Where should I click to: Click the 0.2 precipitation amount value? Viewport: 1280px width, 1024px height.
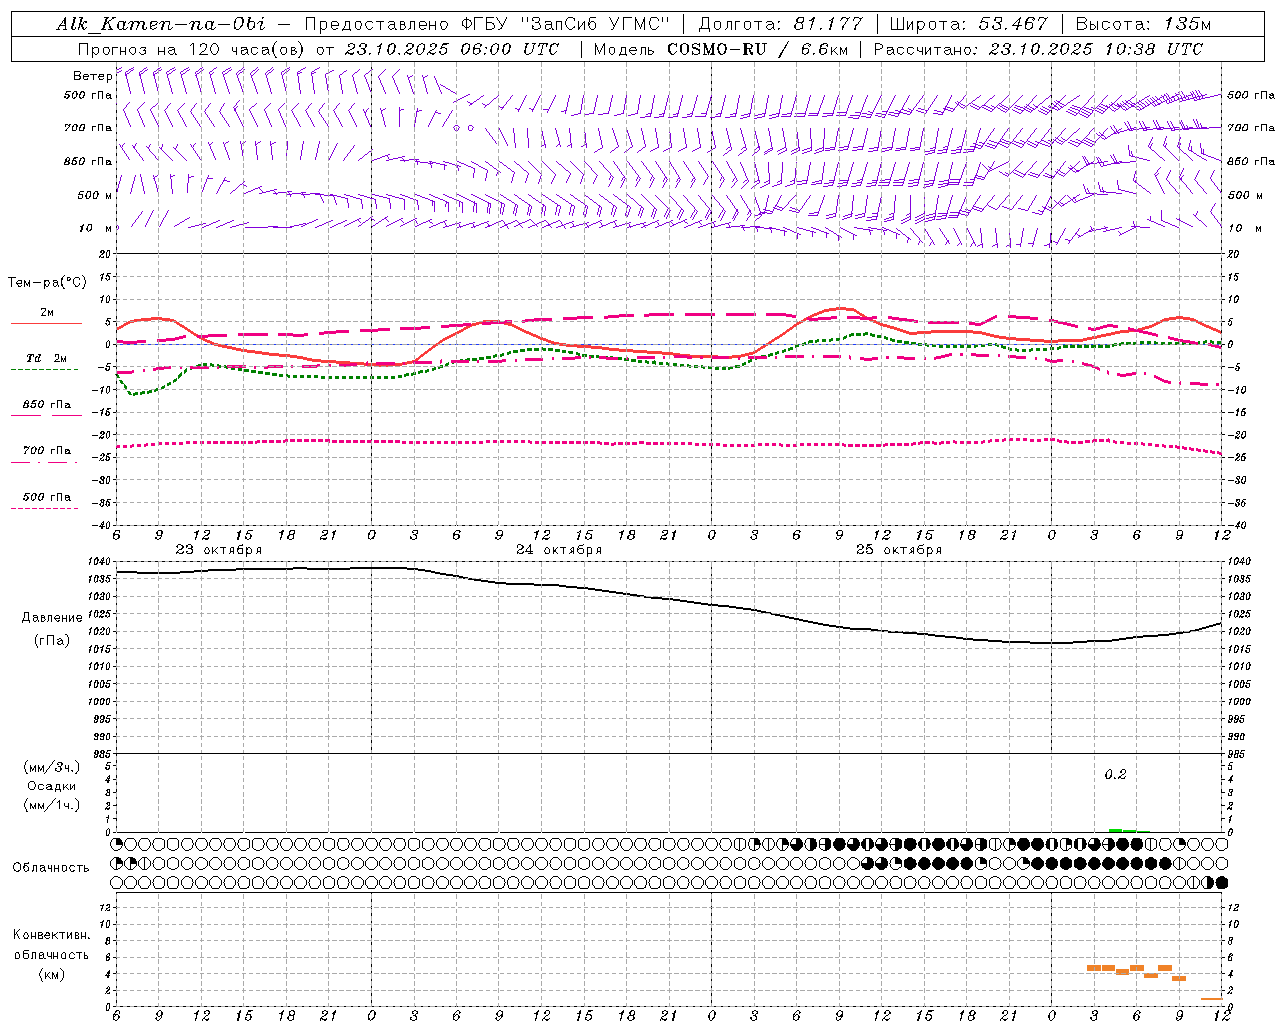(1115, 774)
